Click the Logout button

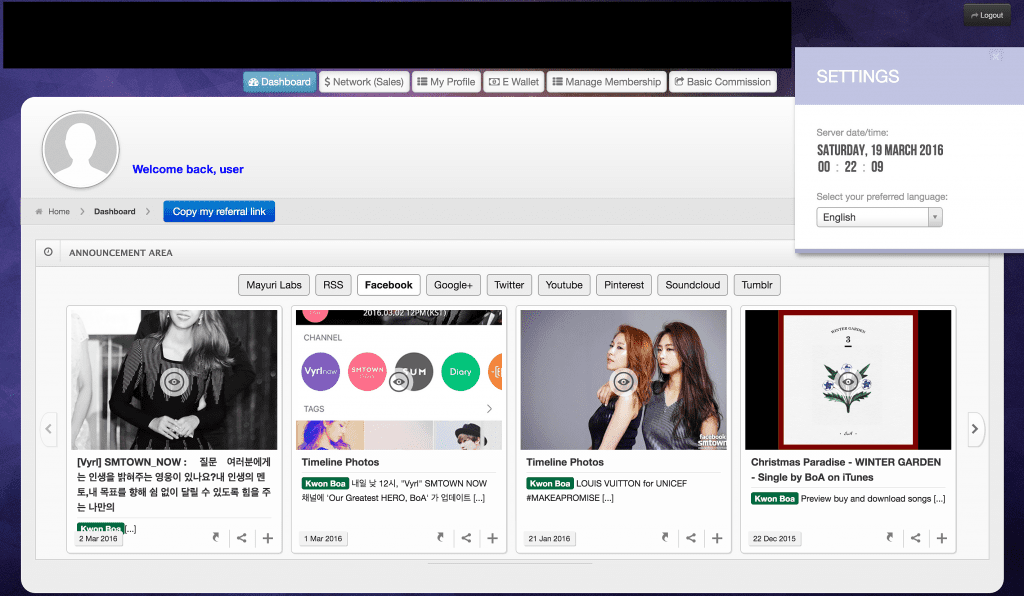pyautogui.click(x=987, y=15)
